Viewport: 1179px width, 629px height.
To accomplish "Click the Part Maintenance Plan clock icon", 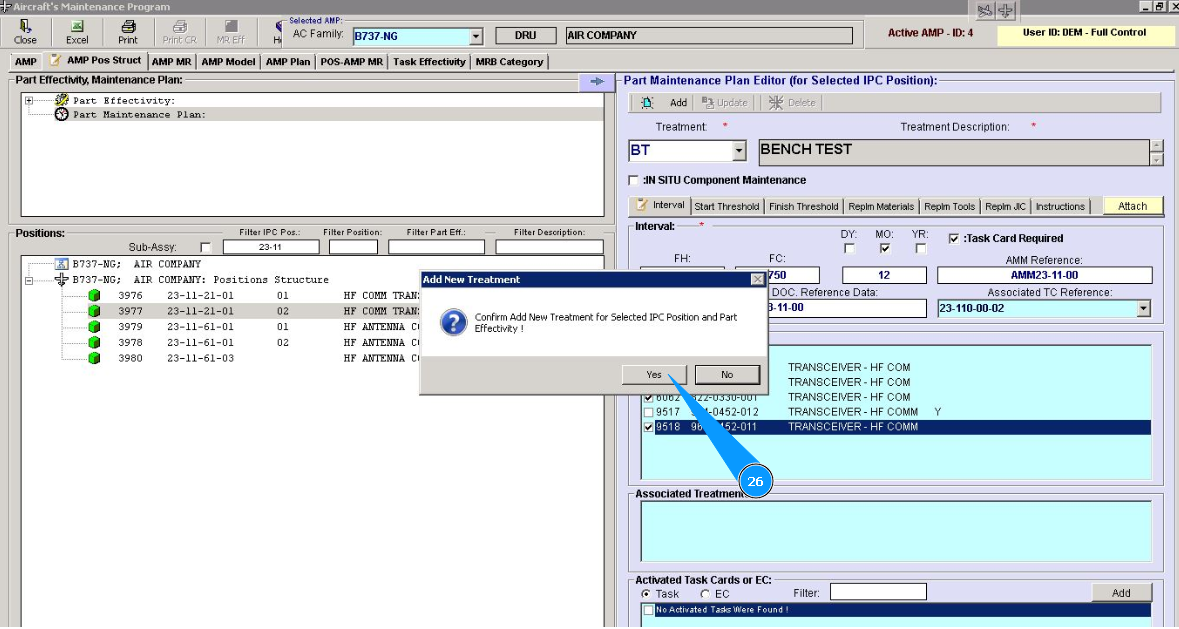I will [x=62, y=114].
